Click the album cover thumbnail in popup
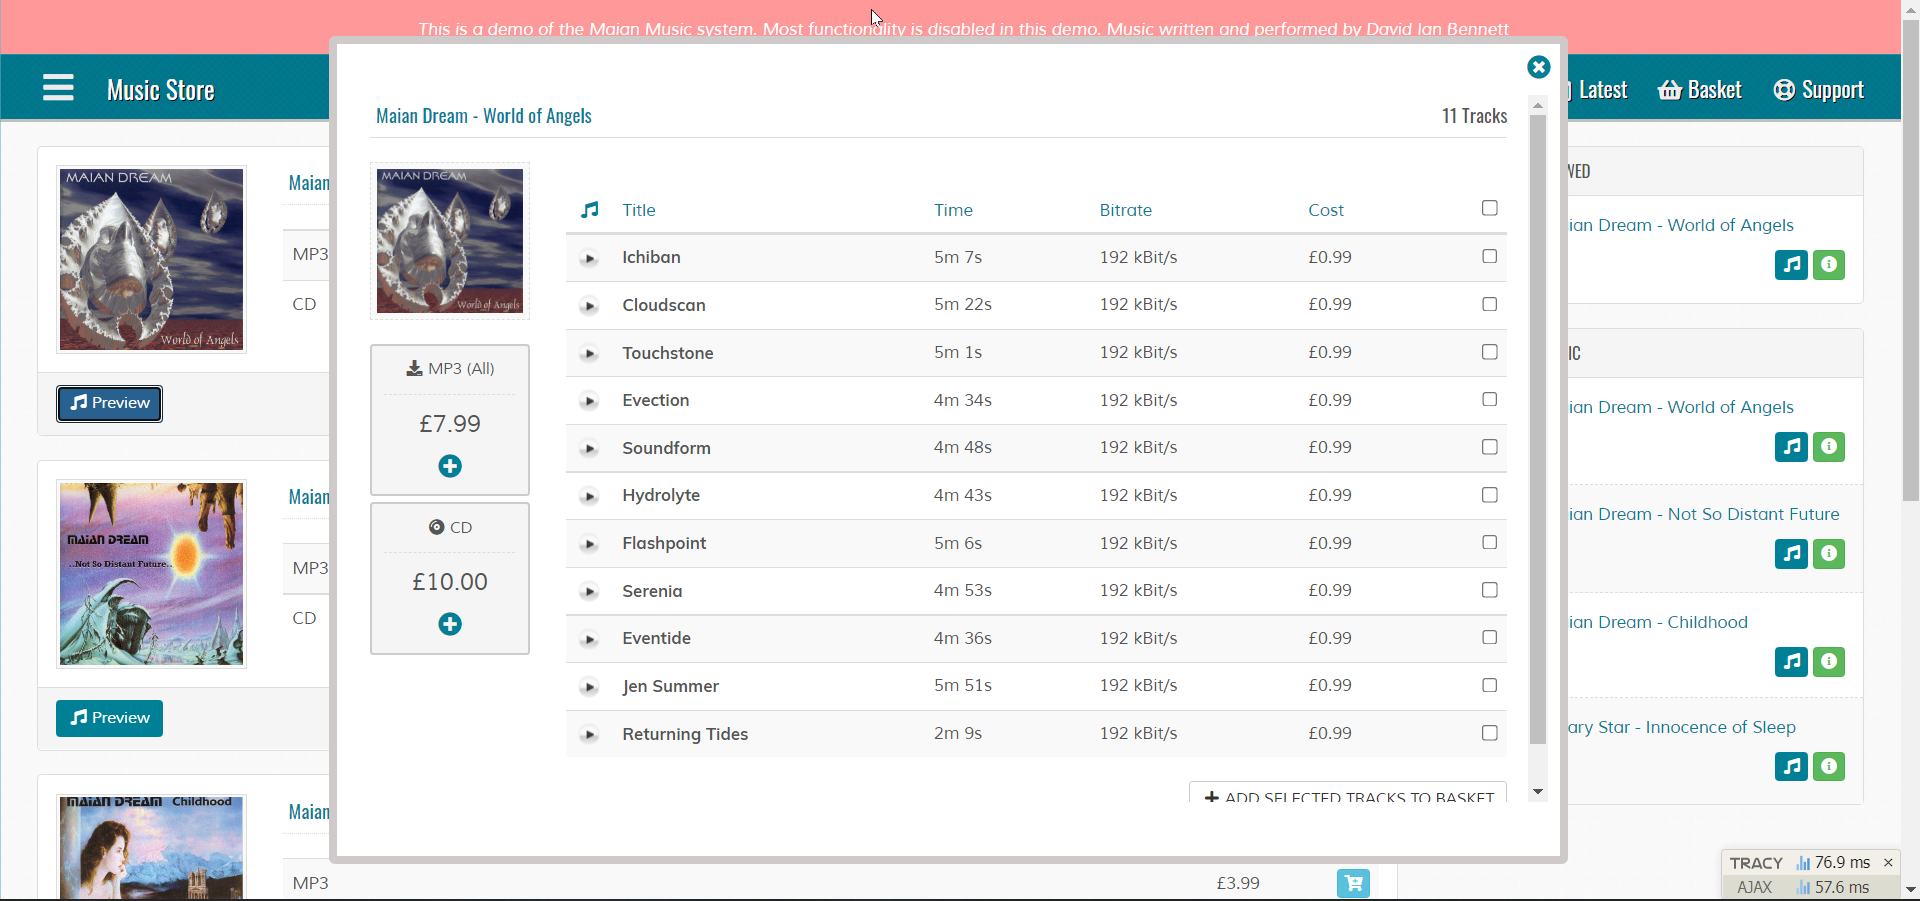1920x901 pixels. tap(450, 241)
